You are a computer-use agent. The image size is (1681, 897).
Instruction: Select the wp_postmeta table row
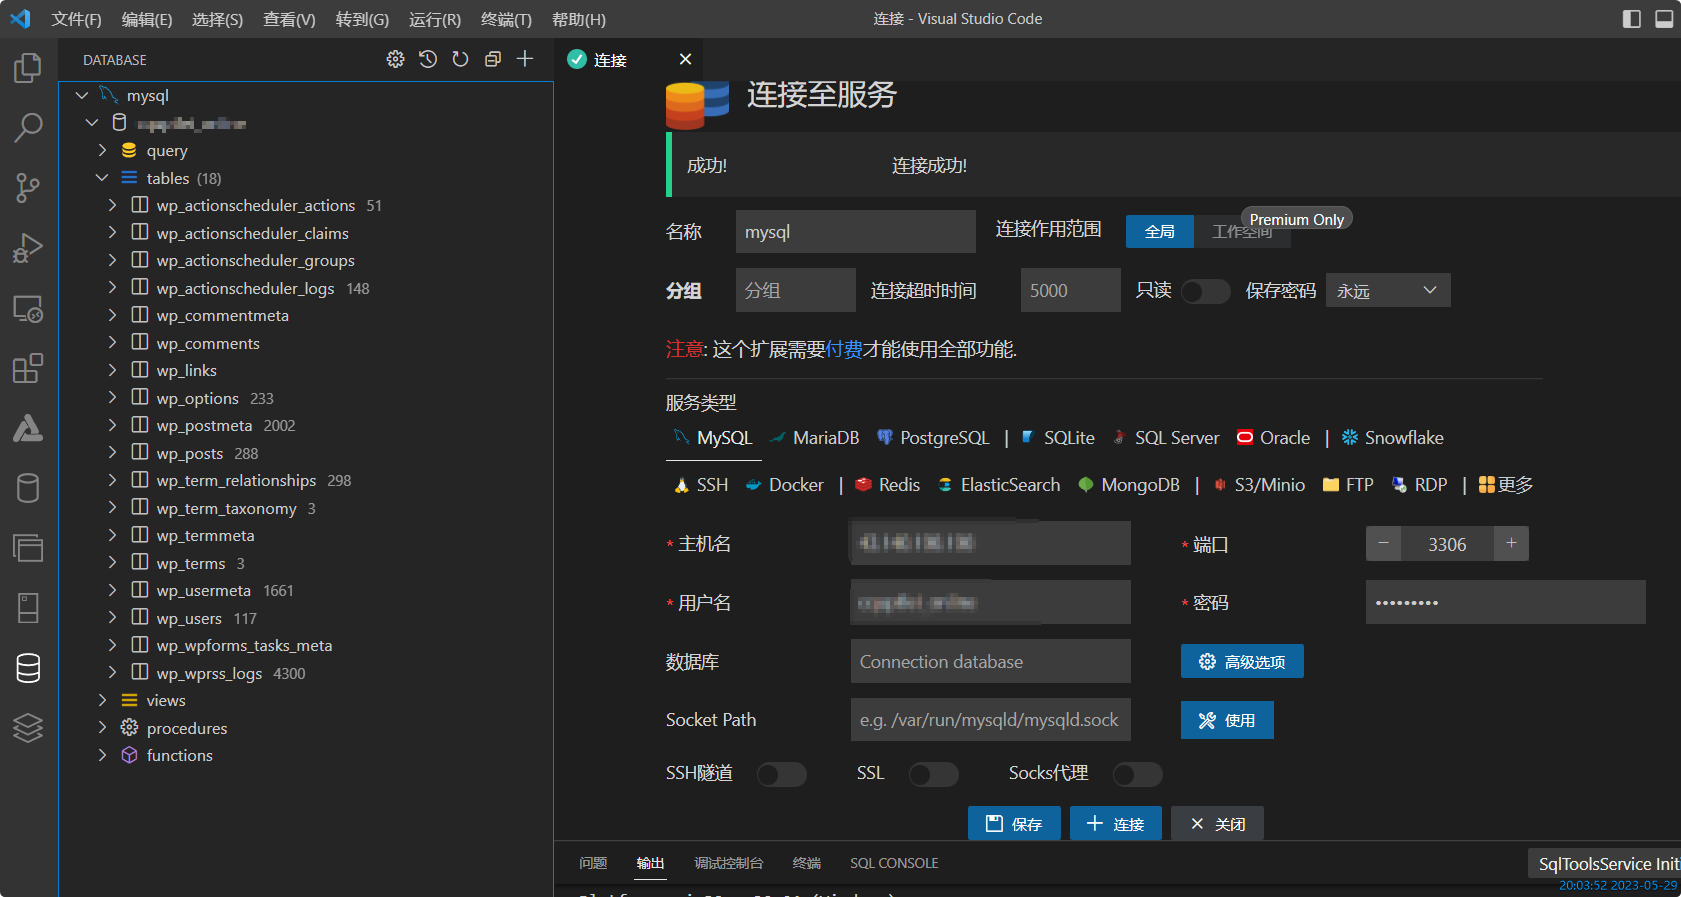(306, 426)
